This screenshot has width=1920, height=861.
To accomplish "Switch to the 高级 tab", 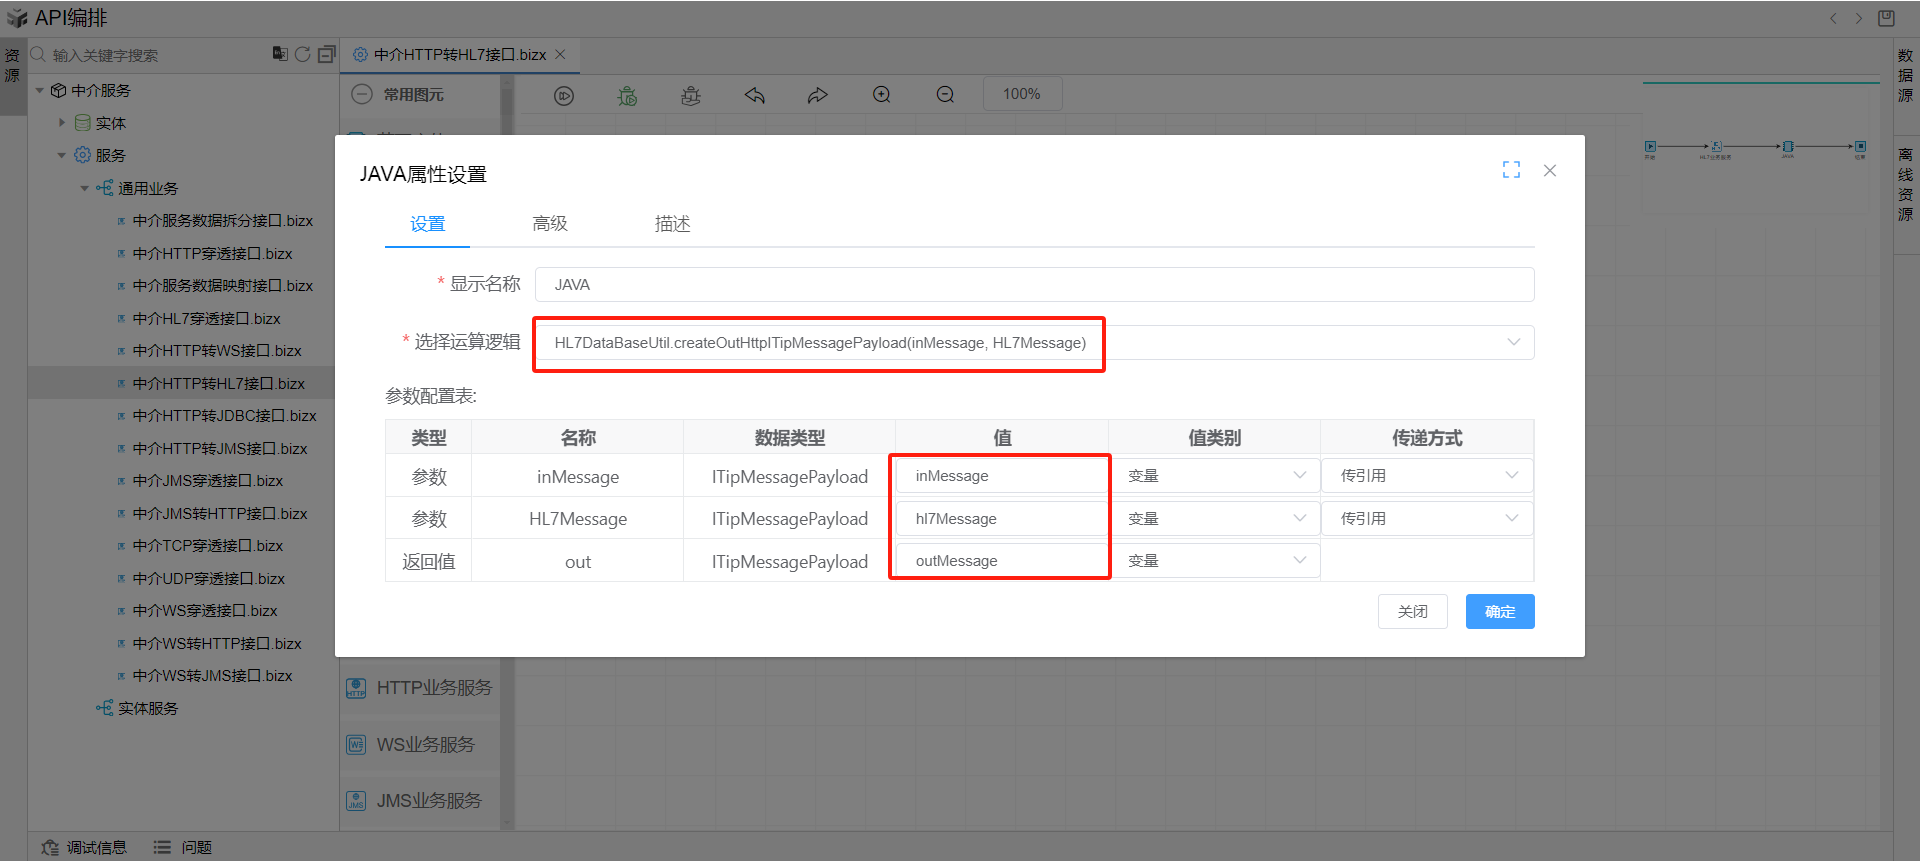I will tap(550, 224).
